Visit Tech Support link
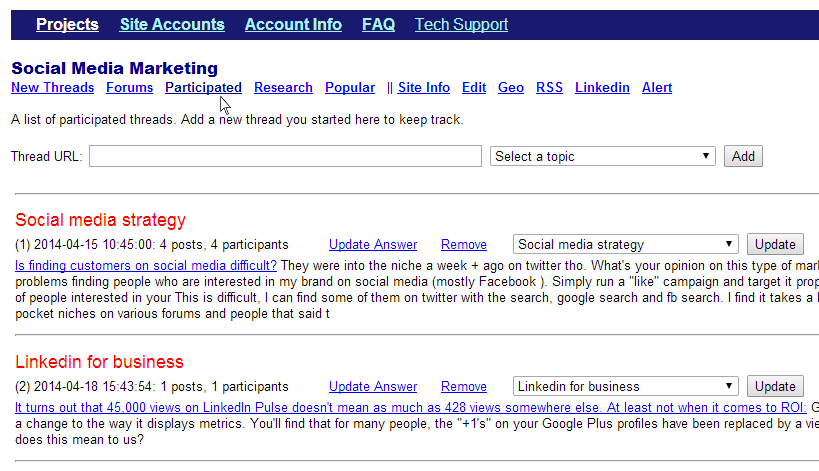 (x=461, y=25)
